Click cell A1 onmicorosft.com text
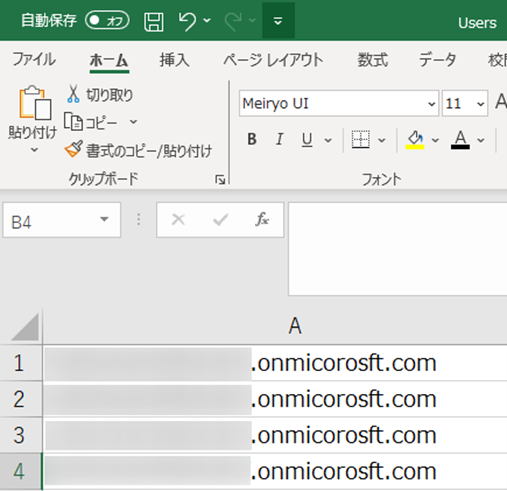Image resolution: width=507 pixels, height=491 pixels. [344, 363]
